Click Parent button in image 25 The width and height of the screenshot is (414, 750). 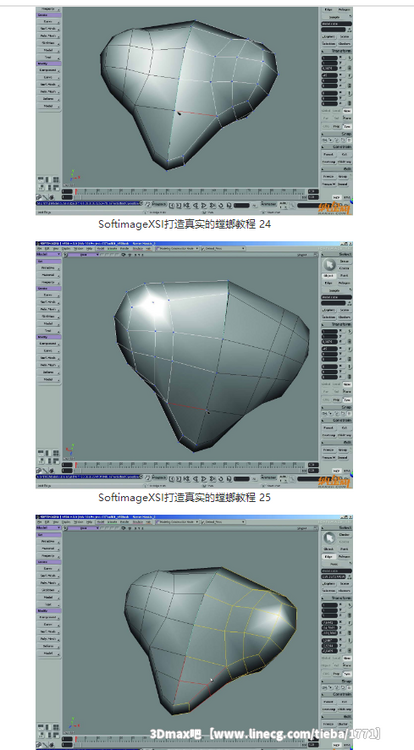329,428
